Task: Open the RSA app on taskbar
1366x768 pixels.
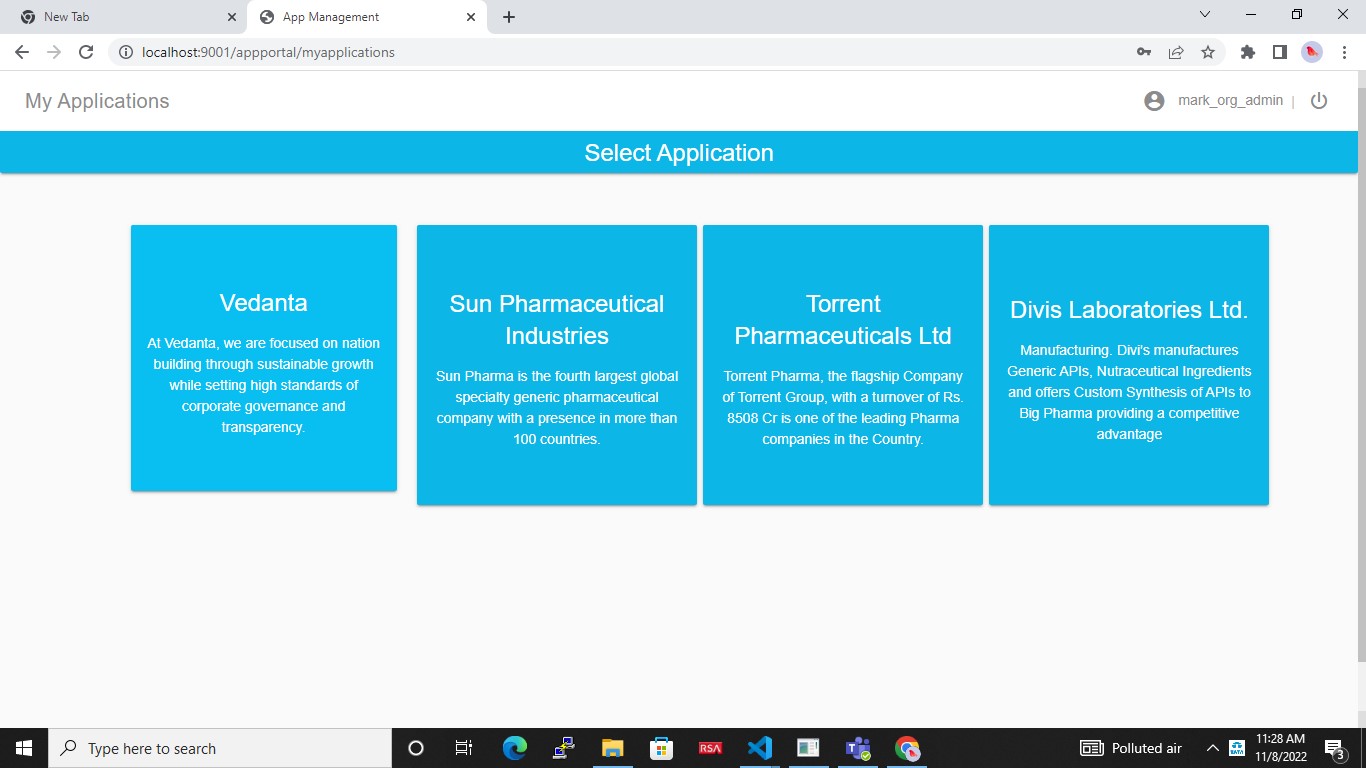Action: [710, 748]
